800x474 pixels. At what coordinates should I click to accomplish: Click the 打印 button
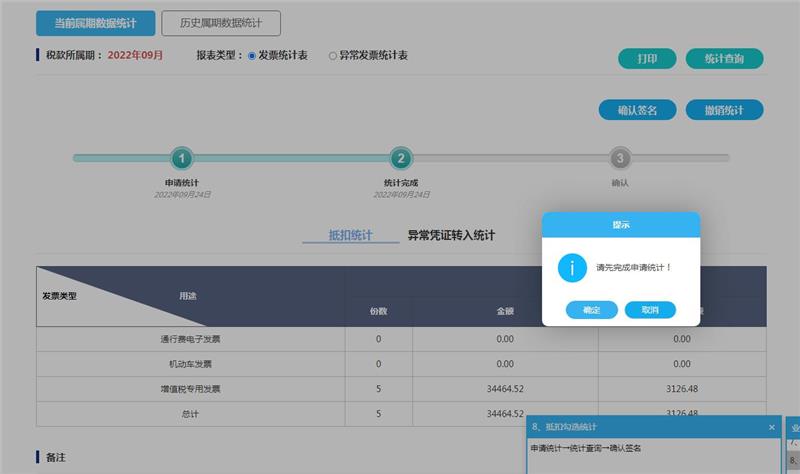(x=647, y=59)
